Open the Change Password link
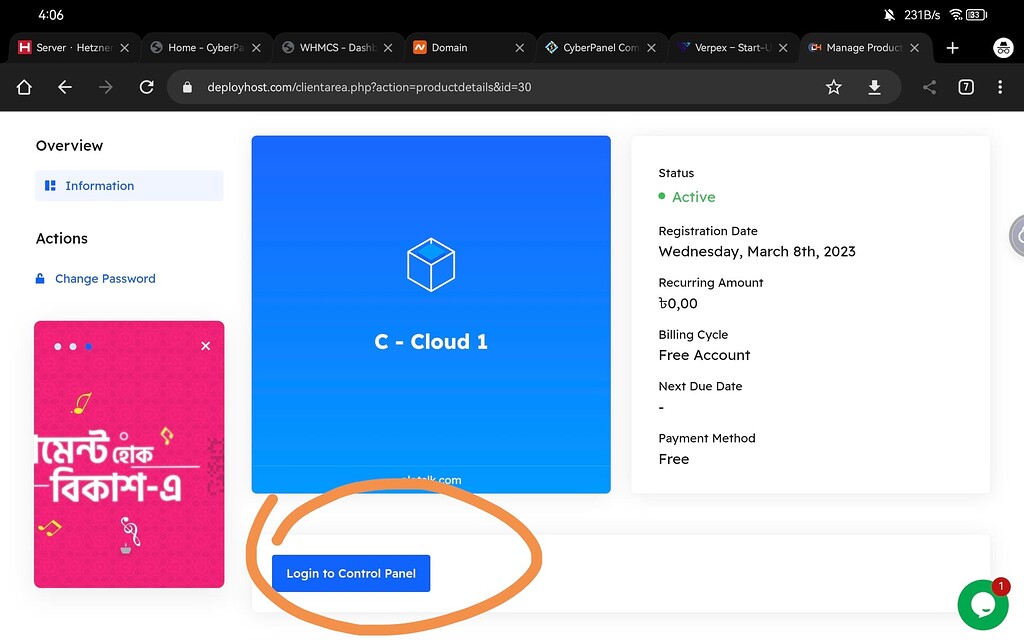The width and height of the screenshot is (1024, 640). click(x=105, y=279)
